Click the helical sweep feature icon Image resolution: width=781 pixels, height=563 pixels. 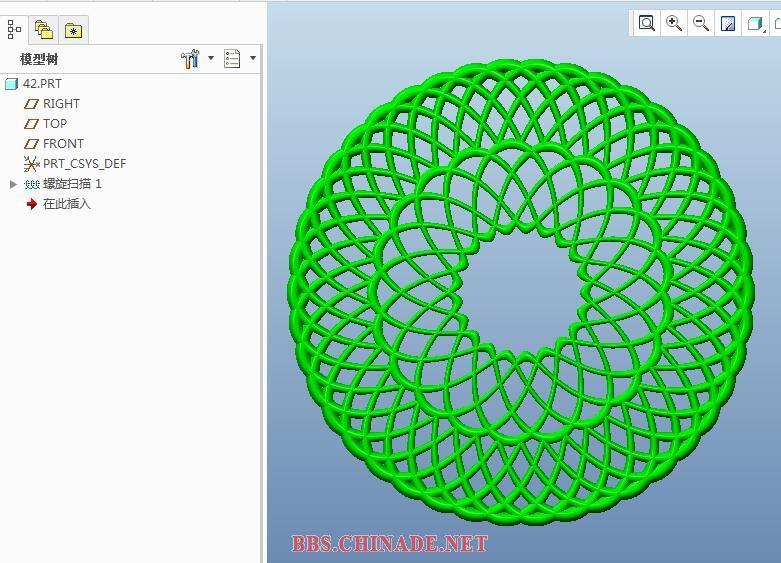pos(32,184)
